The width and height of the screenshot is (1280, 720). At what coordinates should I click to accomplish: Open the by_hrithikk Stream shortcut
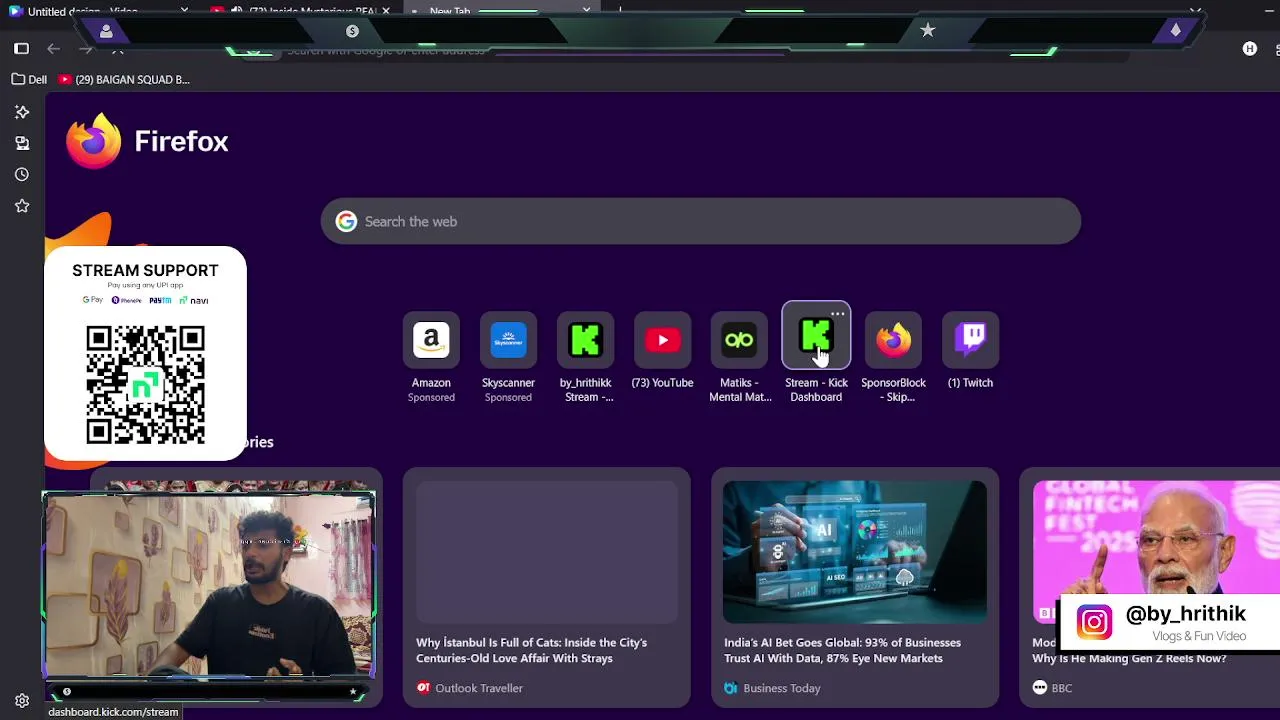click(585, 341)
